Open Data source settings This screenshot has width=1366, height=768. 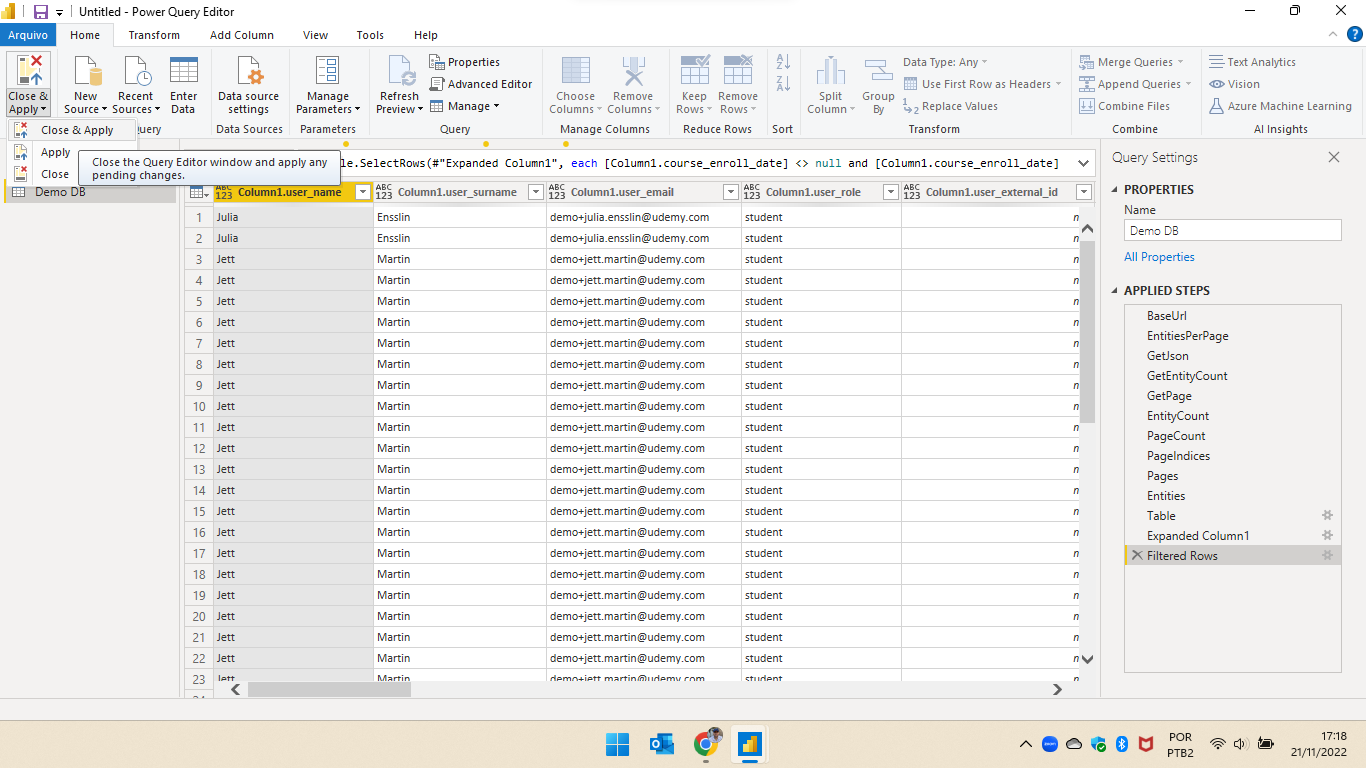(248, 86)
